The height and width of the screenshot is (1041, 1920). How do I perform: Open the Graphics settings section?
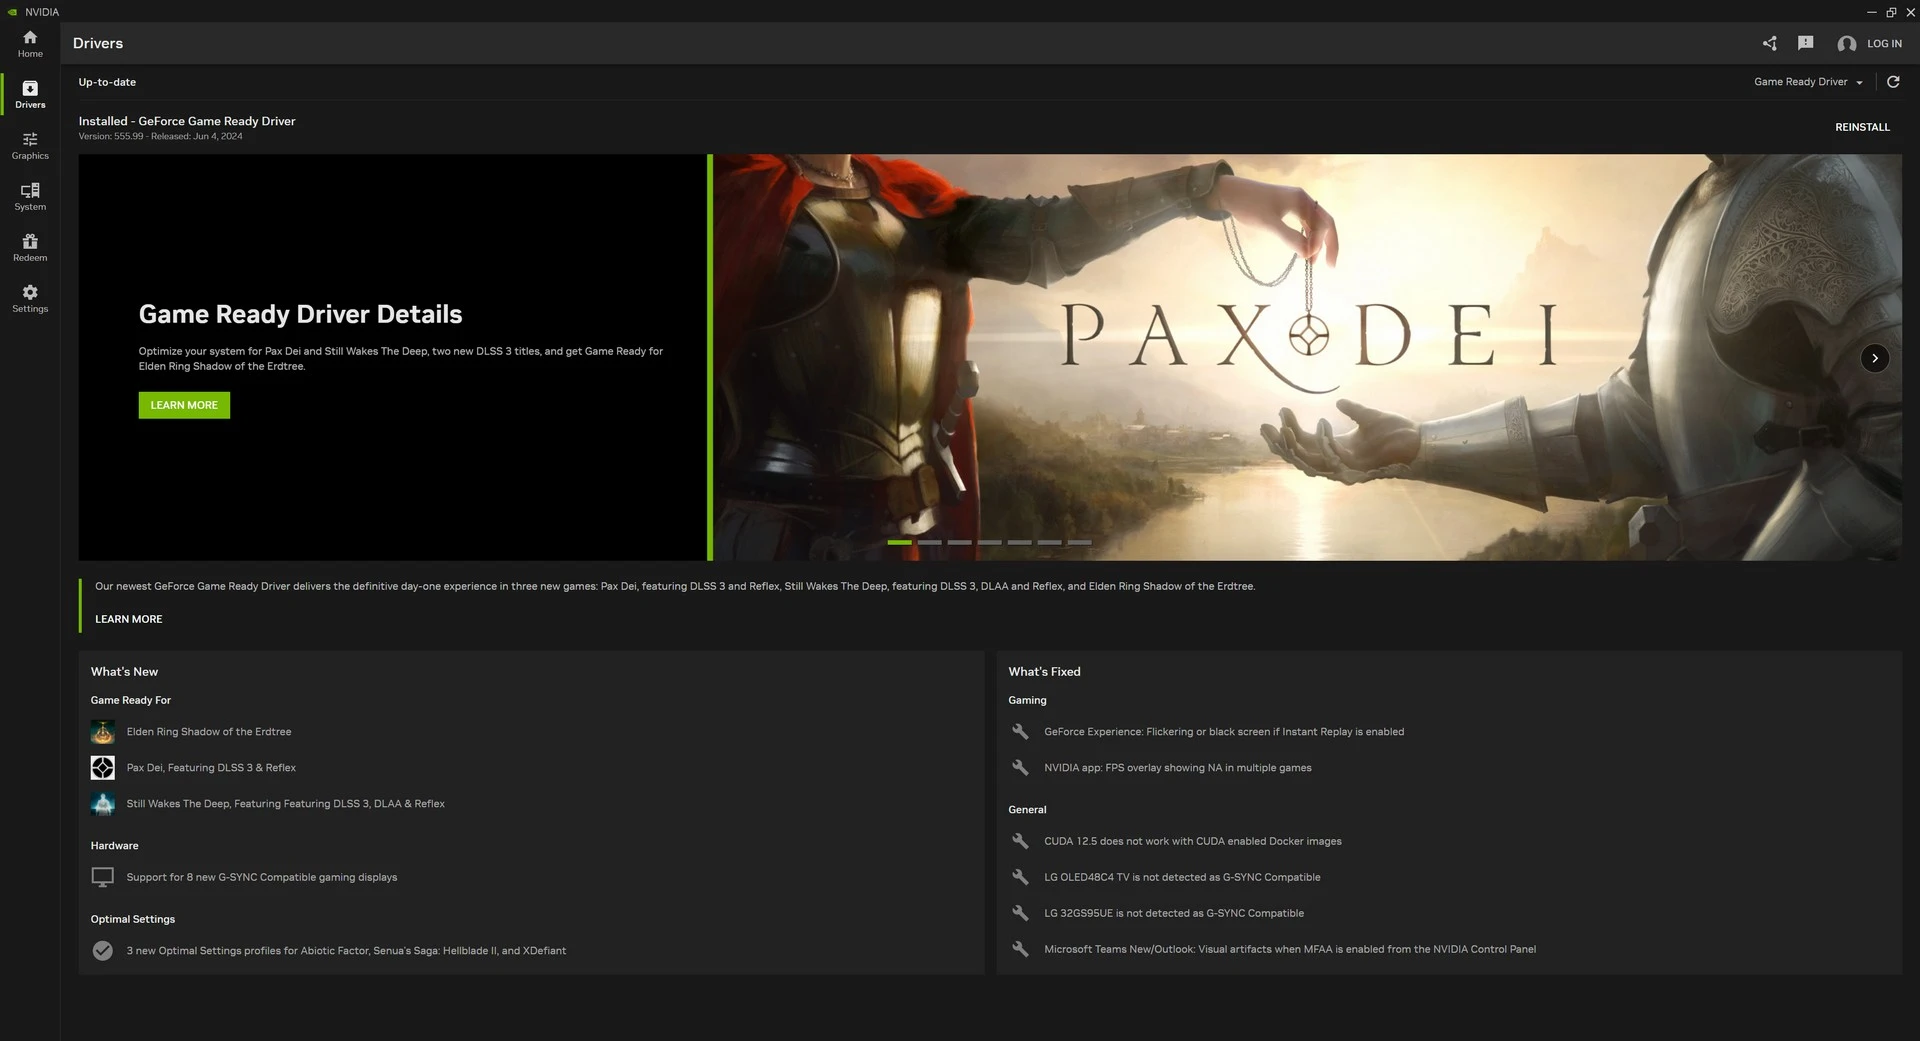[30, 146]
